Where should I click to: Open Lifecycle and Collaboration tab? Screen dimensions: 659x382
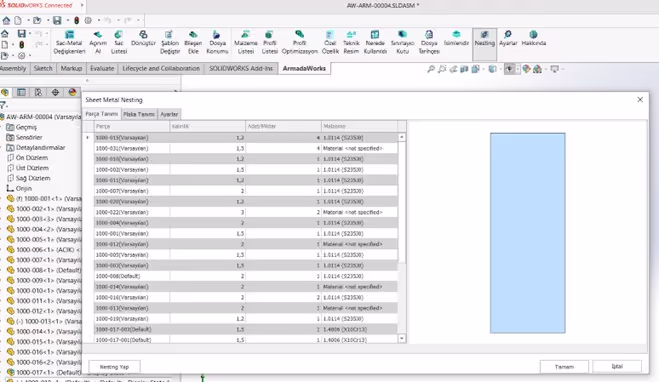tap(161, 68)
